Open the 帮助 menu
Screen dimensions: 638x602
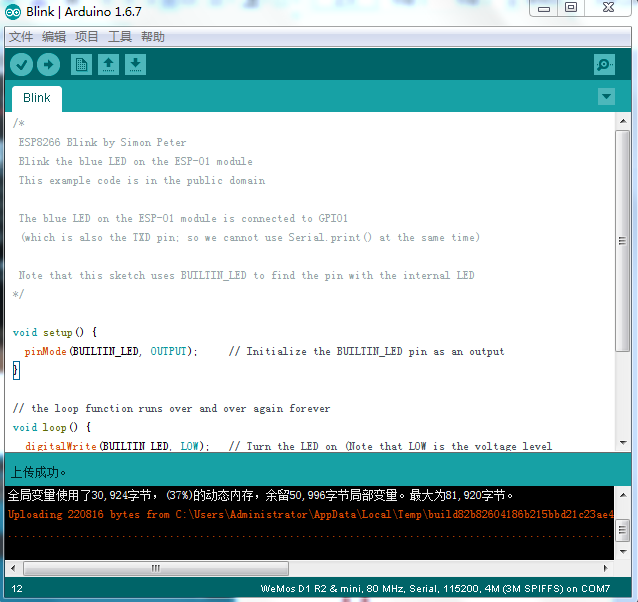(x=153, y=37)
